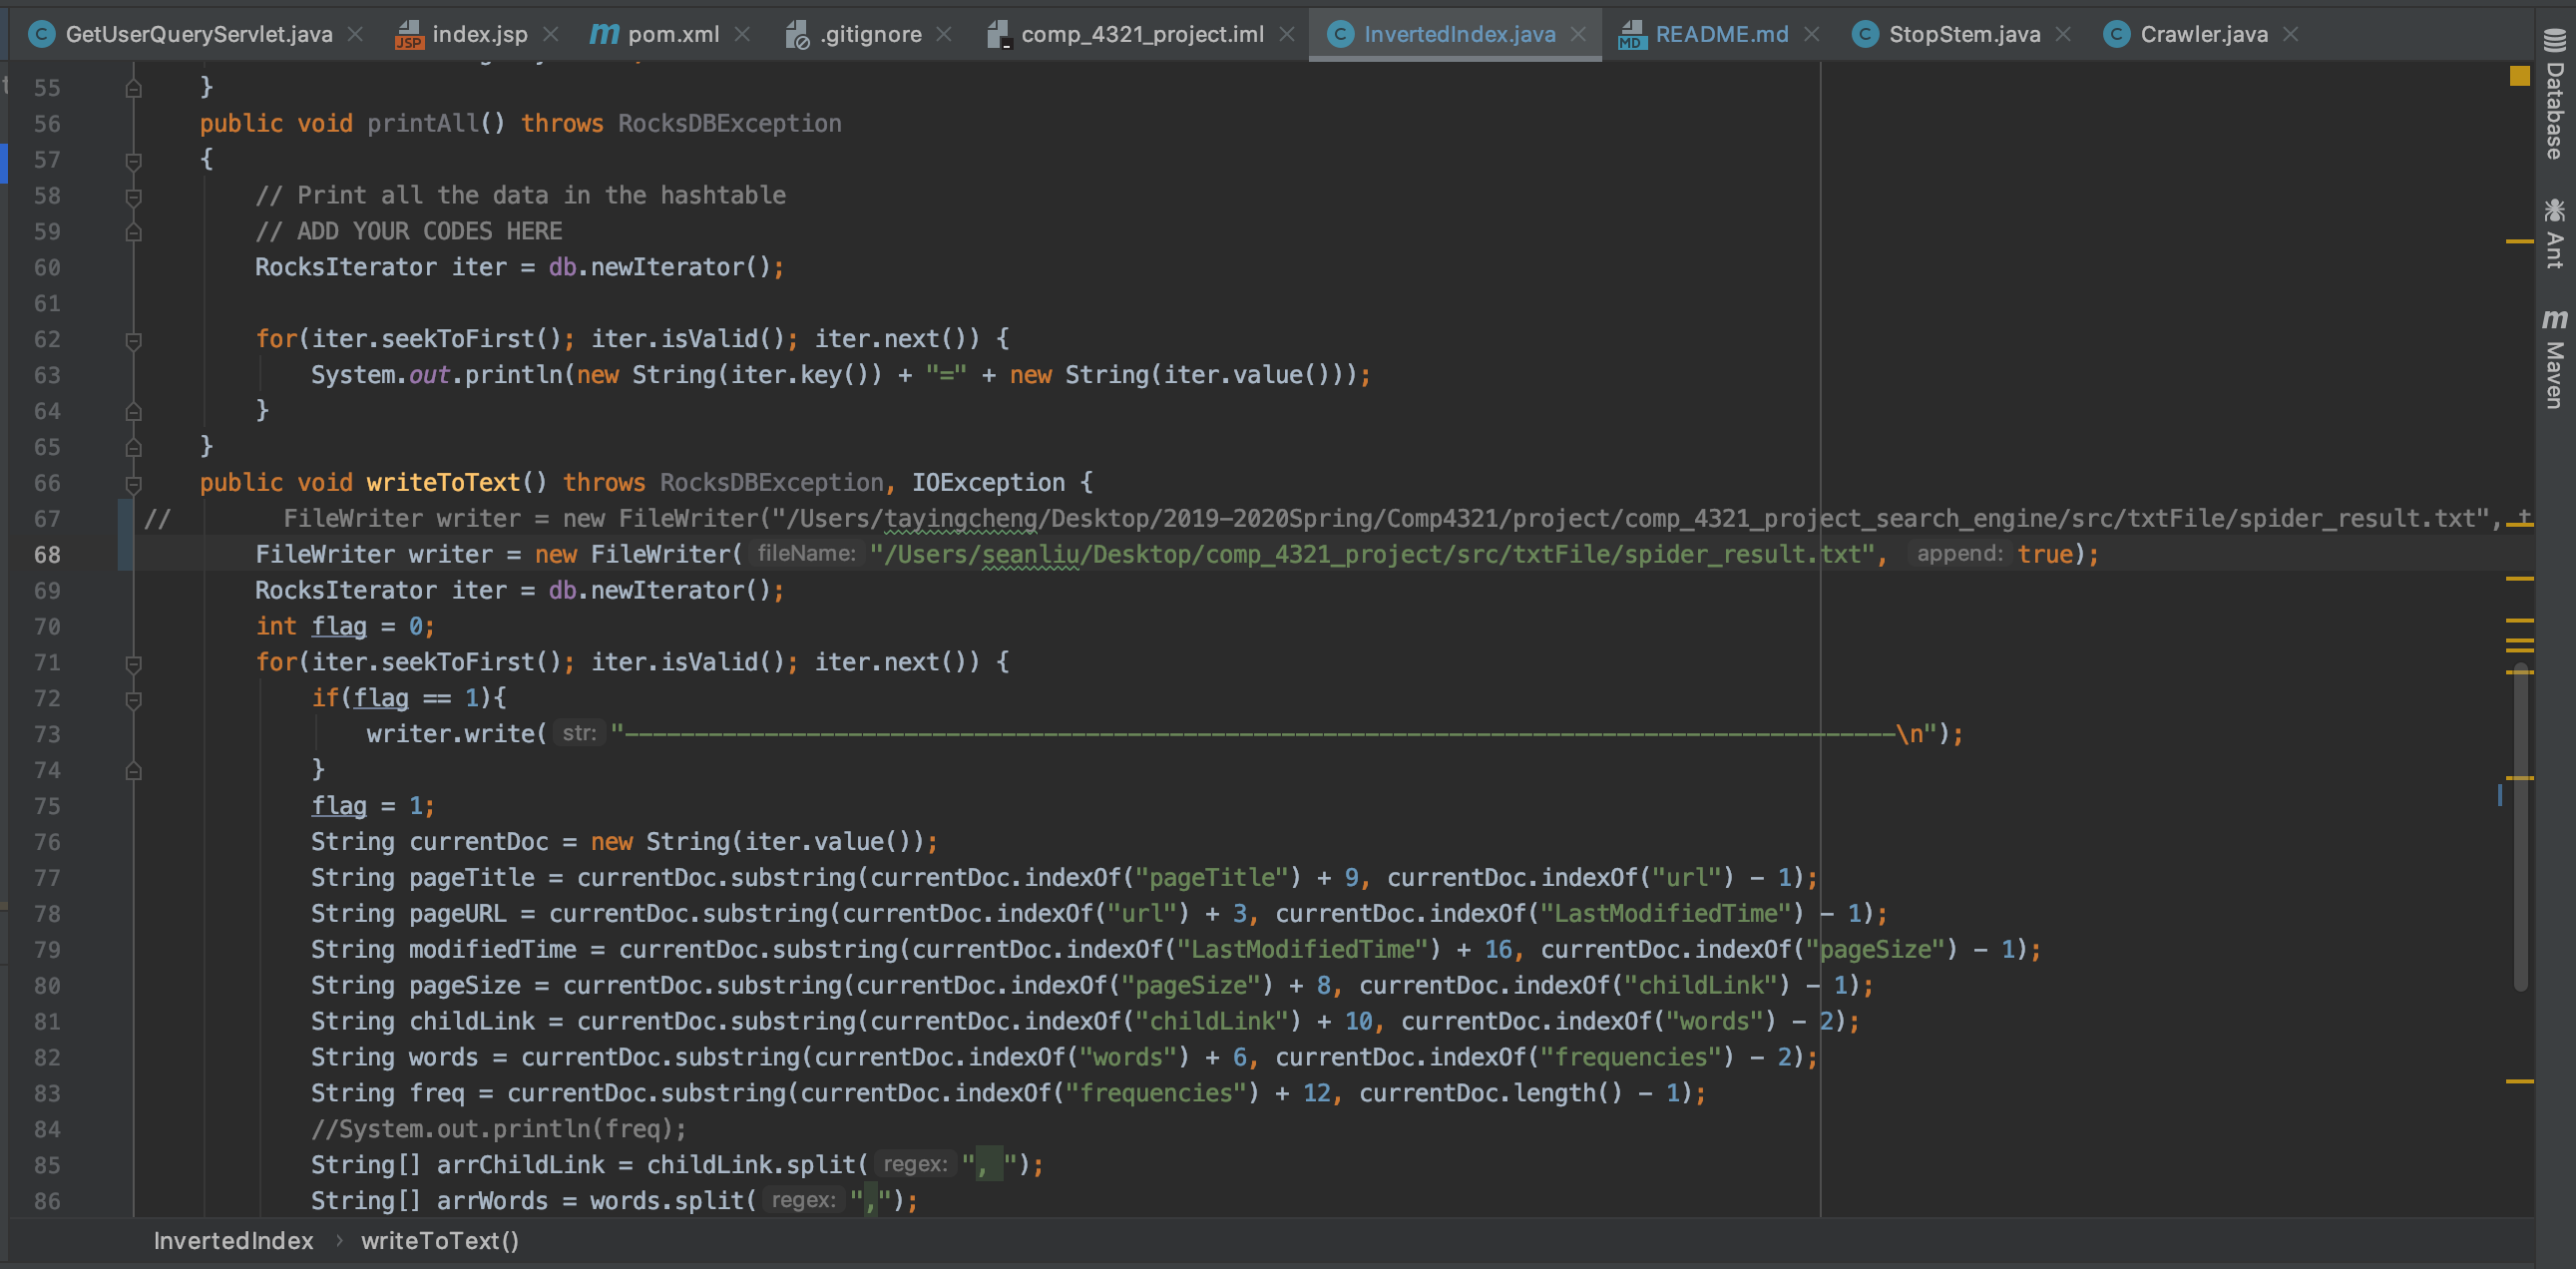Click the yellow inspection warning indicator
Viewport: 2576px width, 1269px height.
pyautogui.click(x=2519, y=76)
